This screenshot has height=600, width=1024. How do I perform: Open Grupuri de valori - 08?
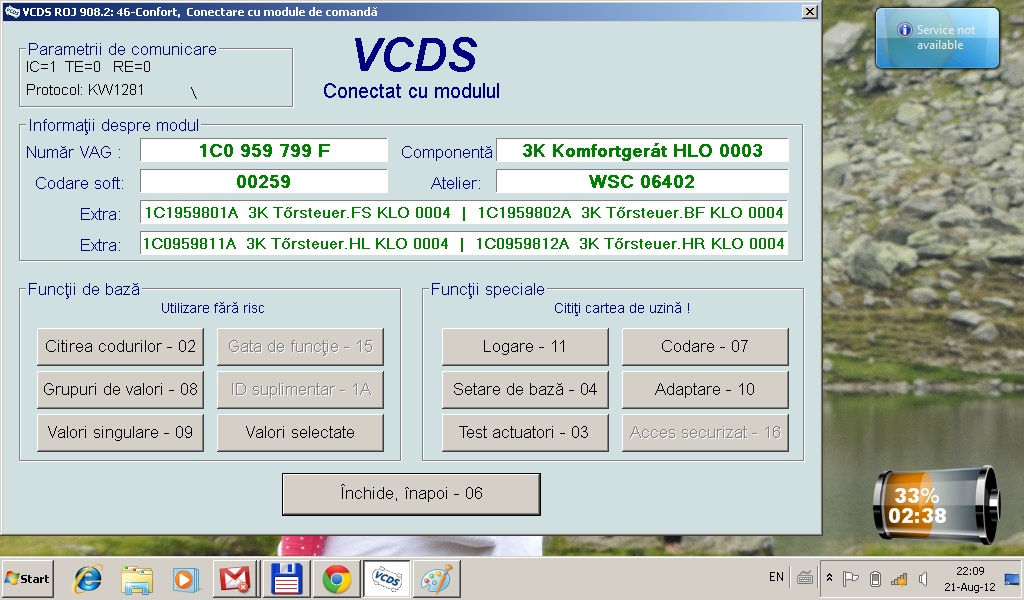click(120, 390)
